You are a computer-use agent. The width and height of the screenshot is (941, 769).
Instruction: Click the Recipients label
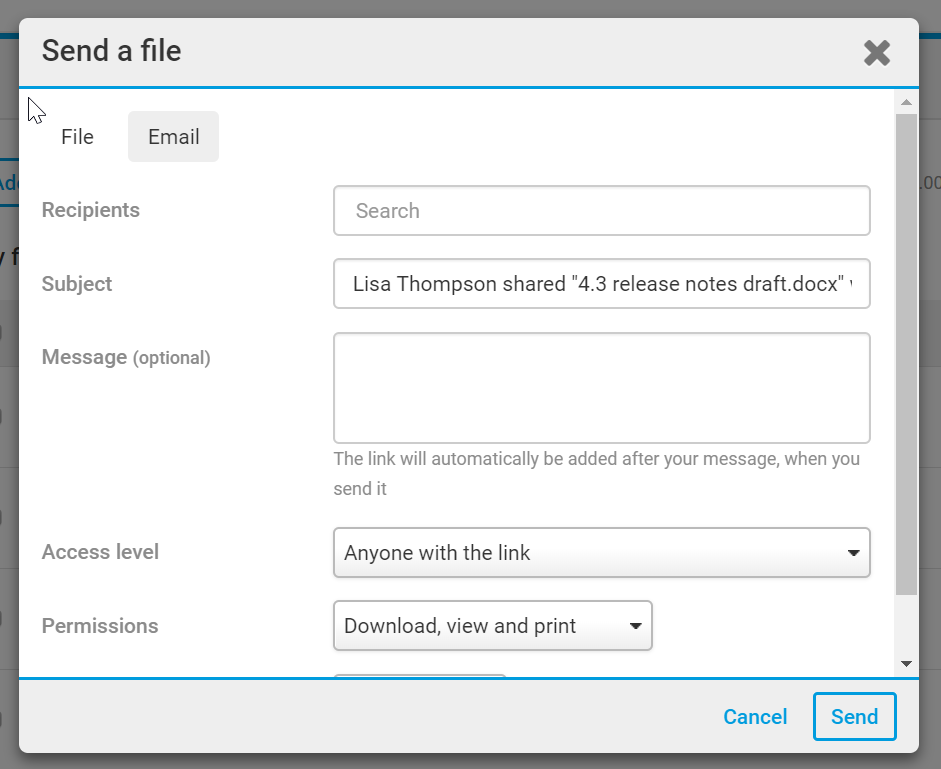[x=91, y=210]
